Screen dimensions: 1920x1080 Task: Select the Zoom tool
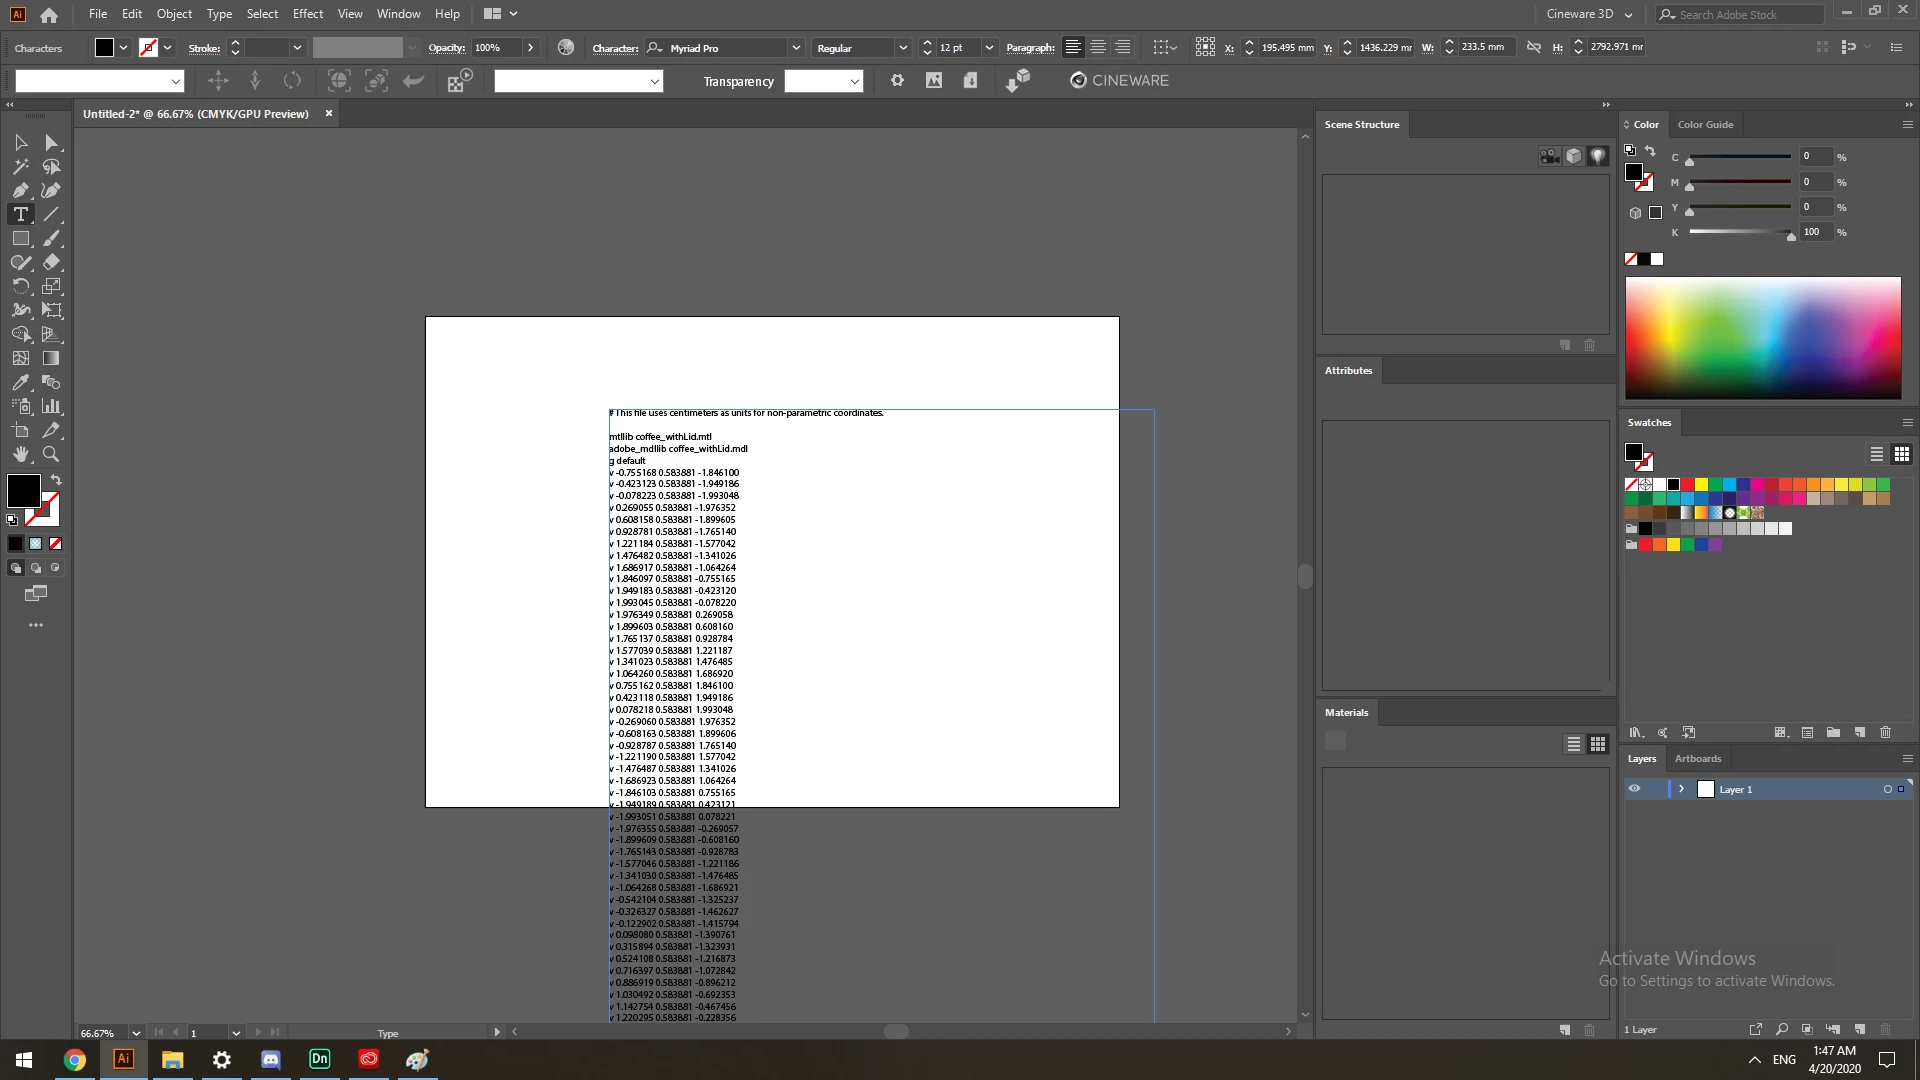pos(51,454)
